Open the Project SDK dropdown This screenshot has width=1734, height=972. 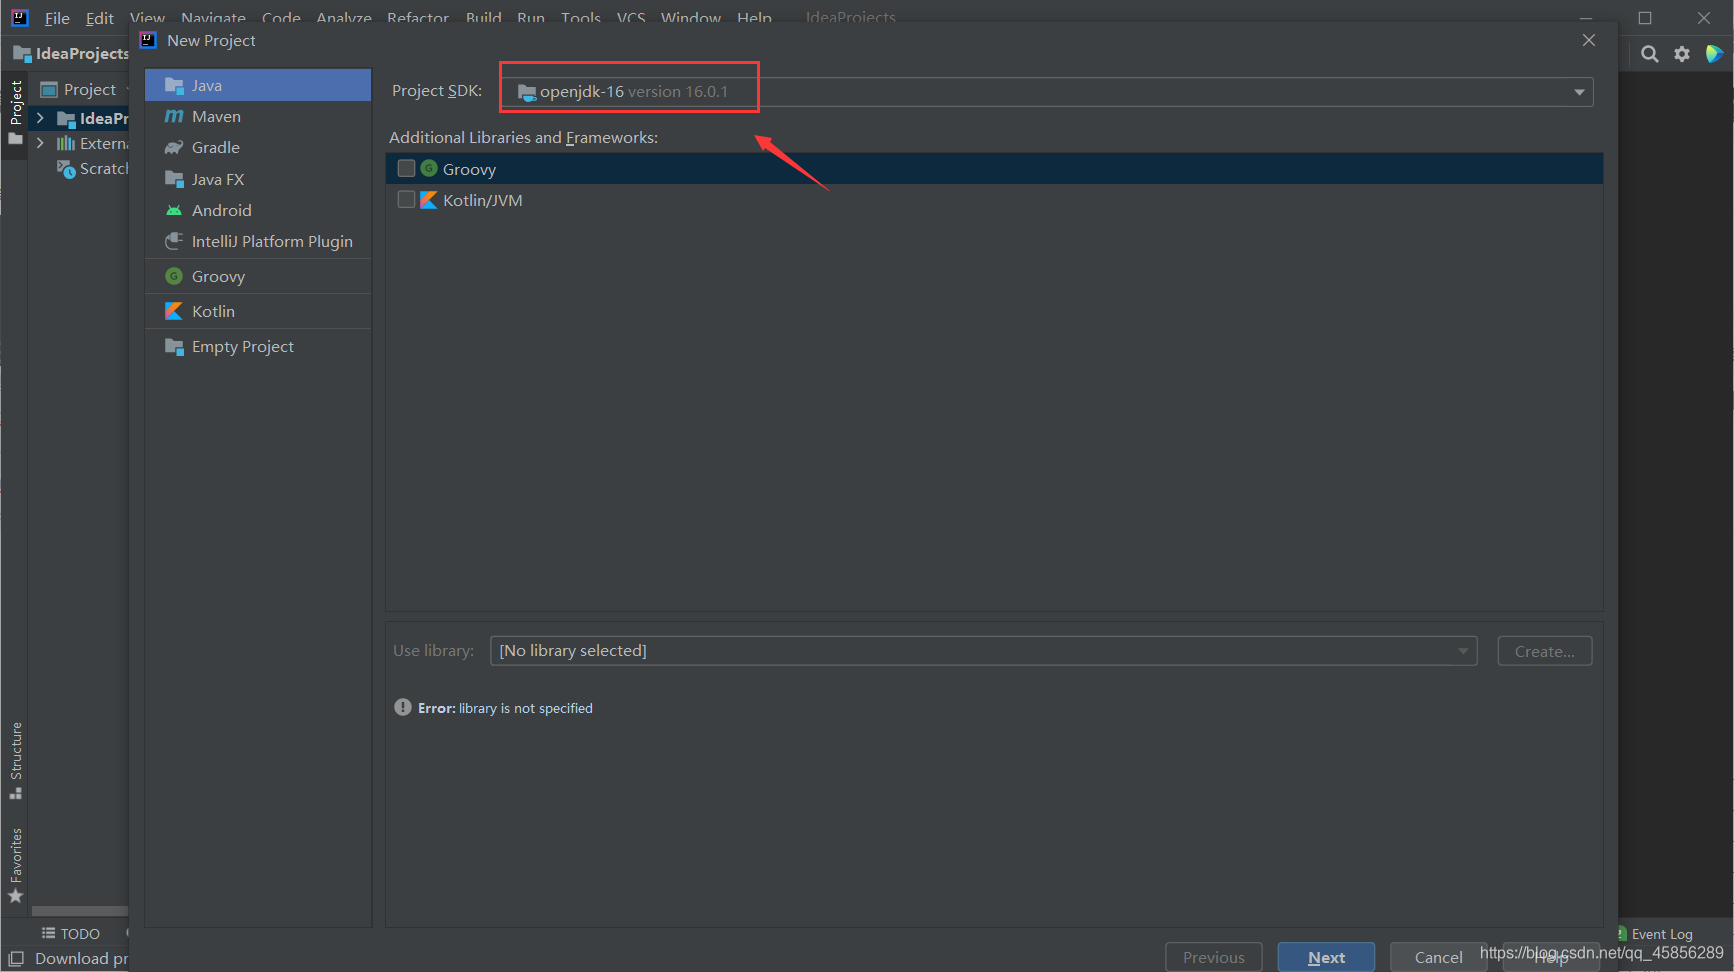coord(1046,92)
